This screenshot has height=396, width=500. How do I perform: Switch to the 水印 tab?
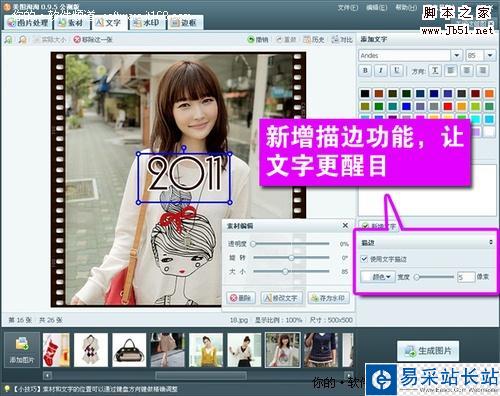(x=146, y=23)
